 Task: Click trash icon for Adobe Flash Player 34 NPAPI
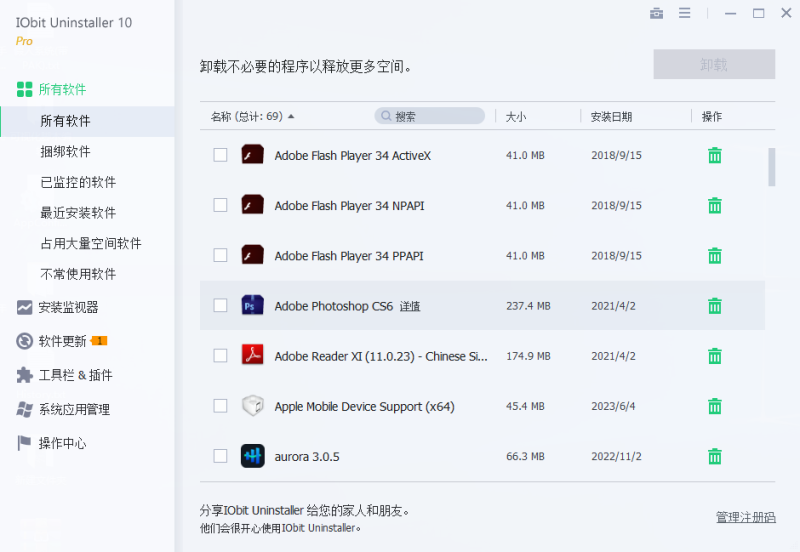coord(715,205)
